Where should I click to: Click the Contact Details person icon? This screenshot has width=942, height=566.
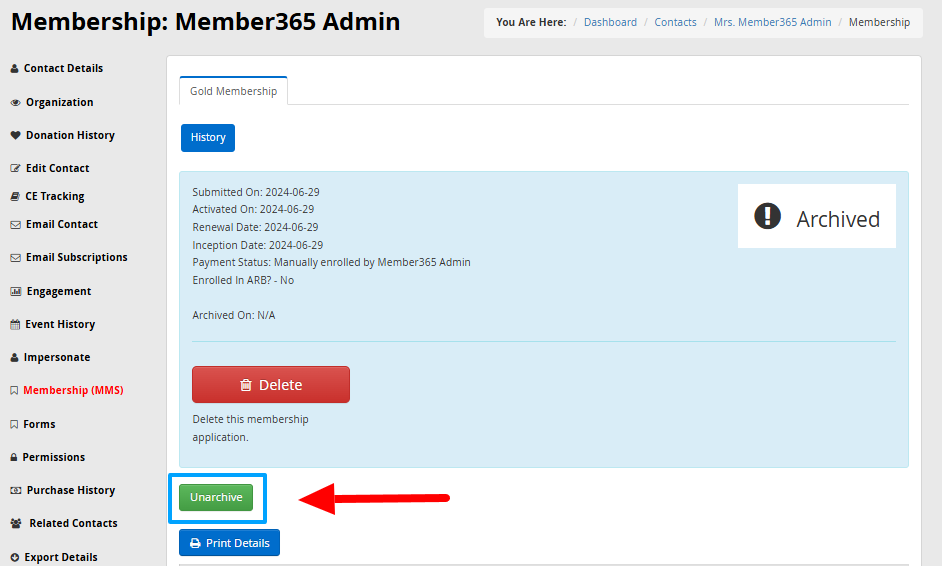click(x=14, y=69)
